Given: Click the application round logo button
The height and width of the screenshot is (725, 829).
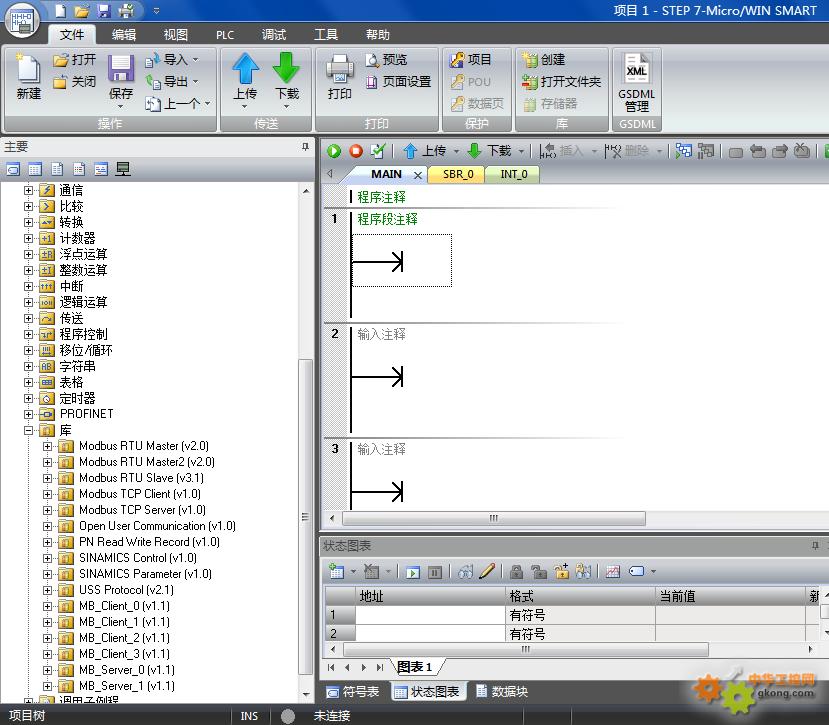Looking at the screenshot, I should (x=22, y=21).
